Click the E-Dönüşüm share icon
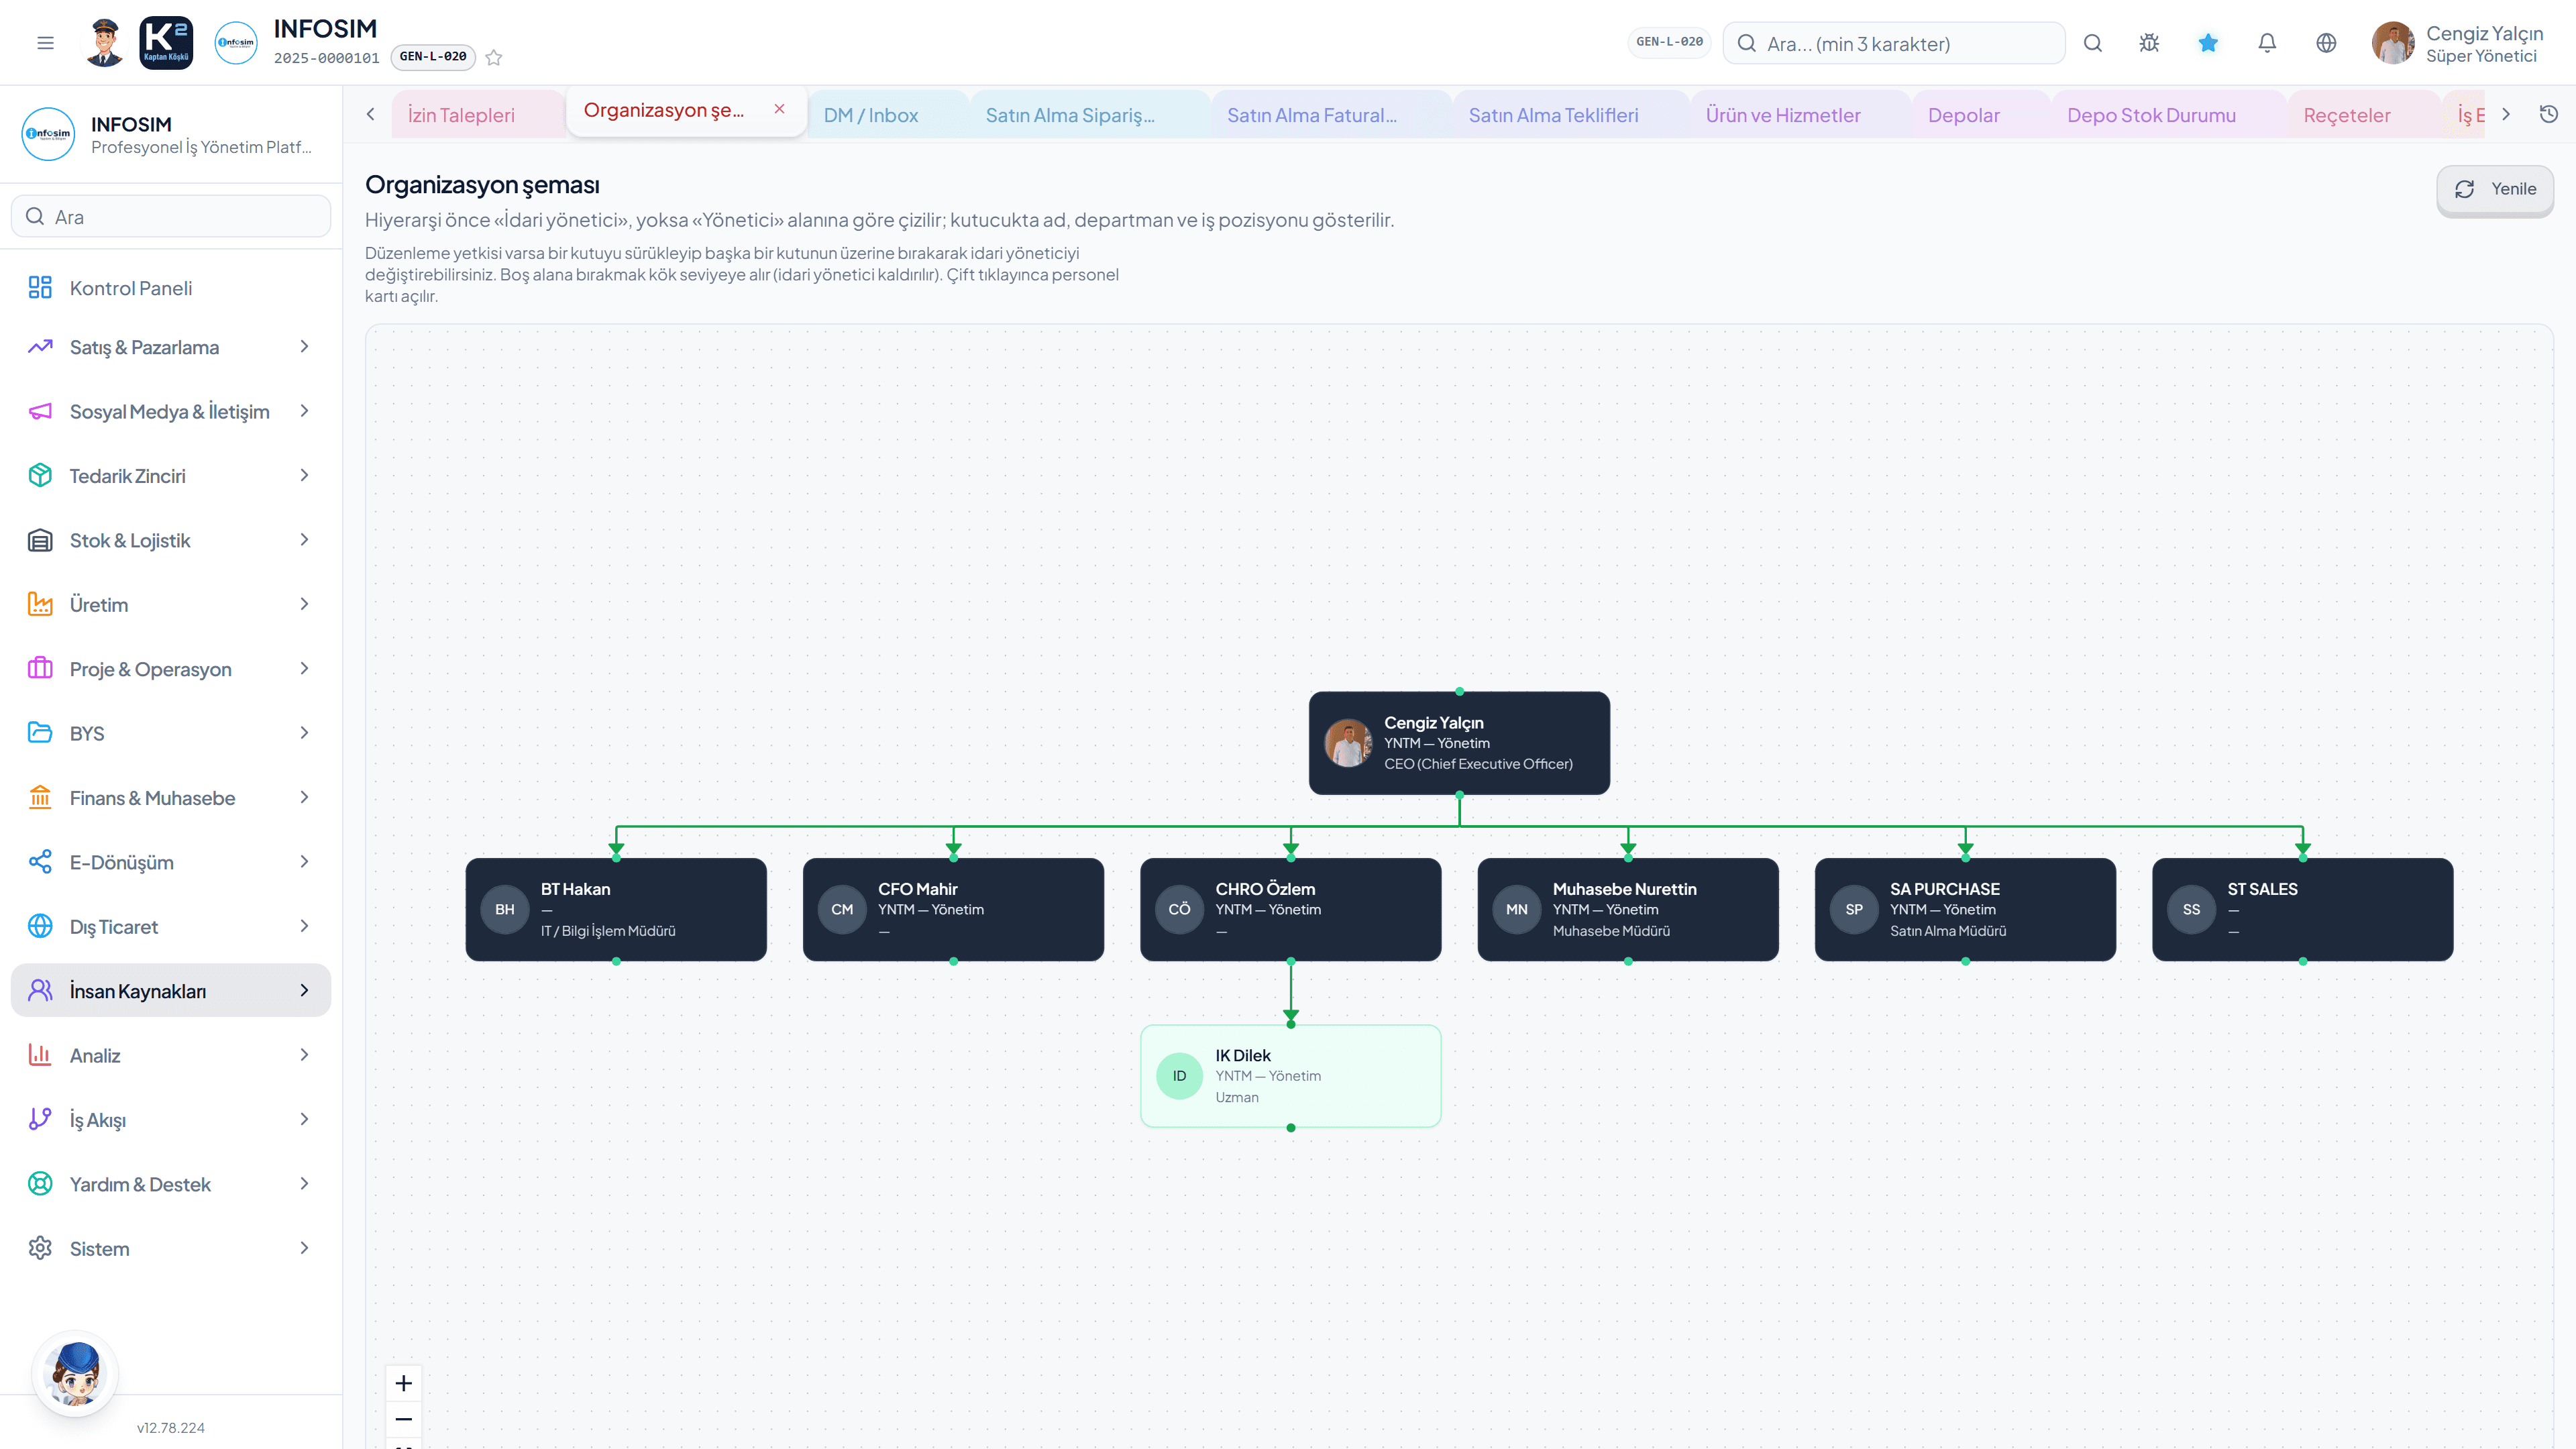The height and width of the screenshot is (1449, 2576). pyautogui.click(x=40, y=862)
